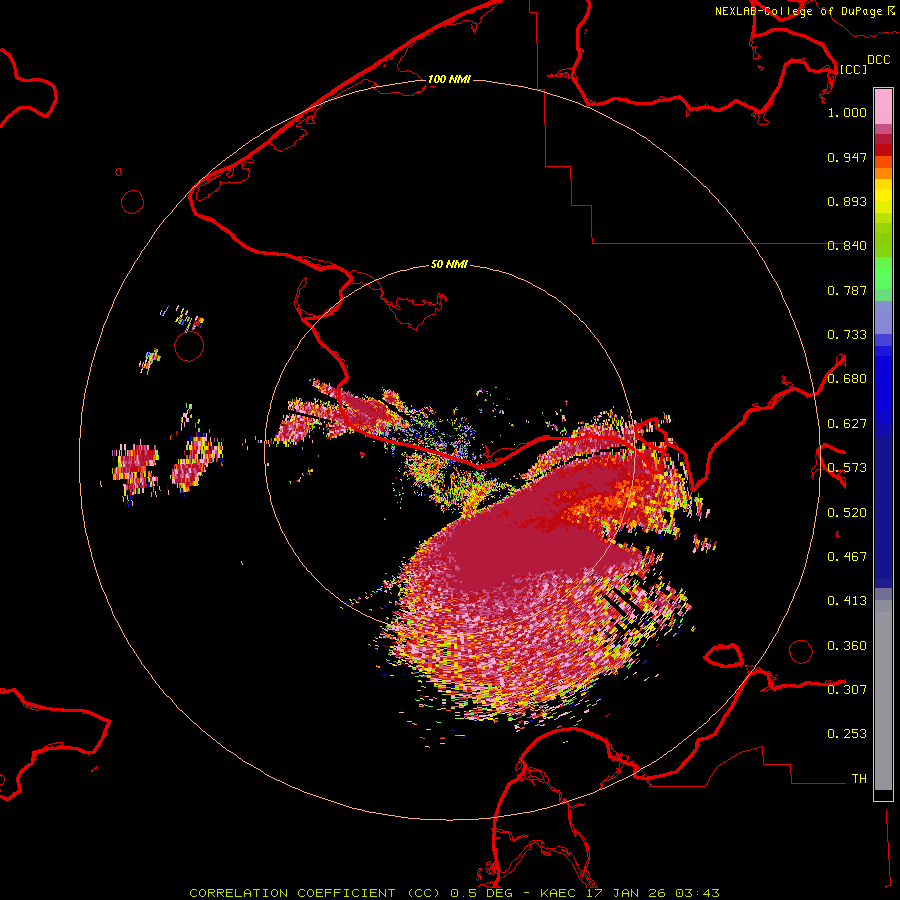The height and width of the screenshot is (900, 900).
Task: Click the KAEC radar site identifier
Action: point(560,893)
